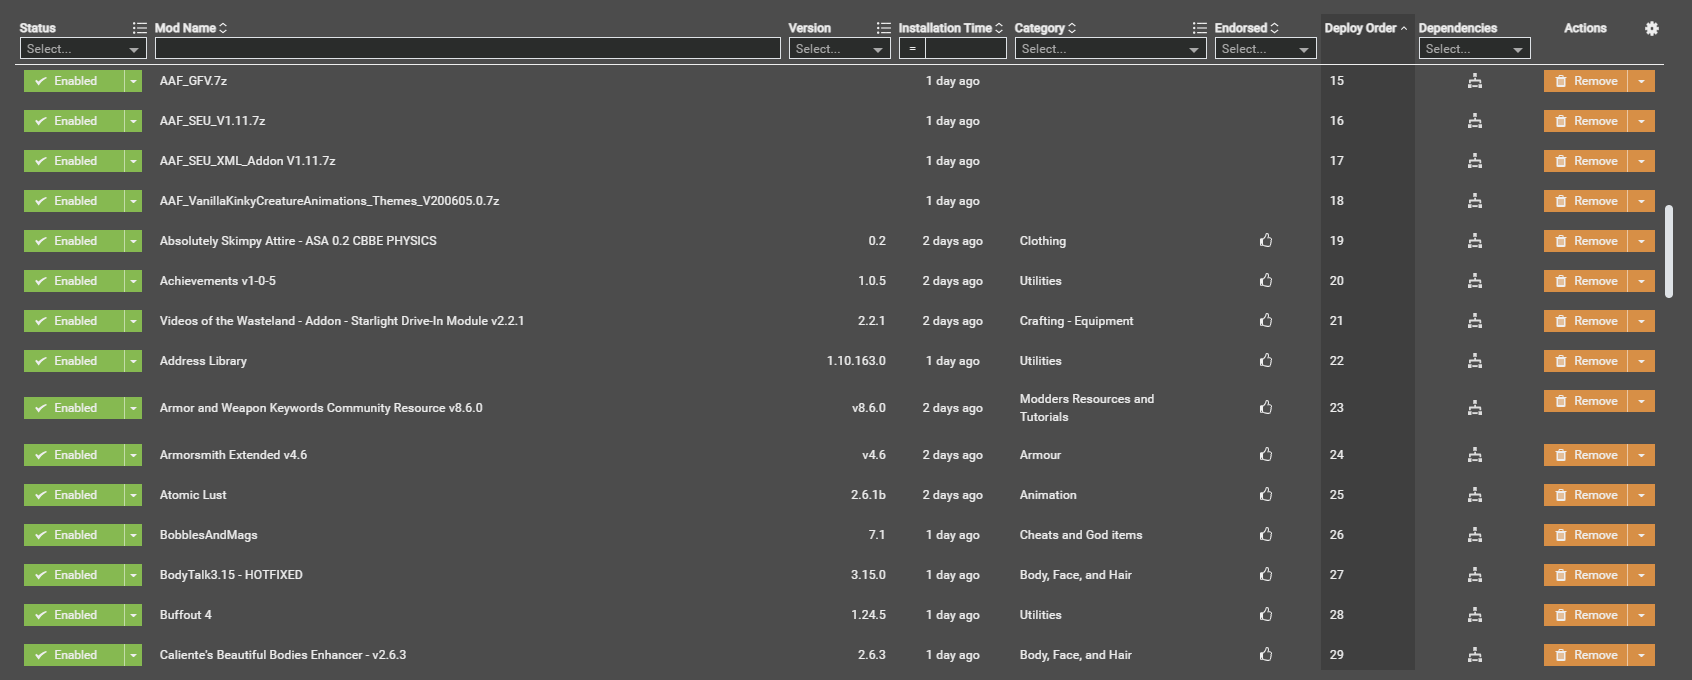Toggle Enabled status for AAF_VanillaKinkyCreatureAnimations_Themes
The image size is (1692, 680).
(x=73, y=201)
